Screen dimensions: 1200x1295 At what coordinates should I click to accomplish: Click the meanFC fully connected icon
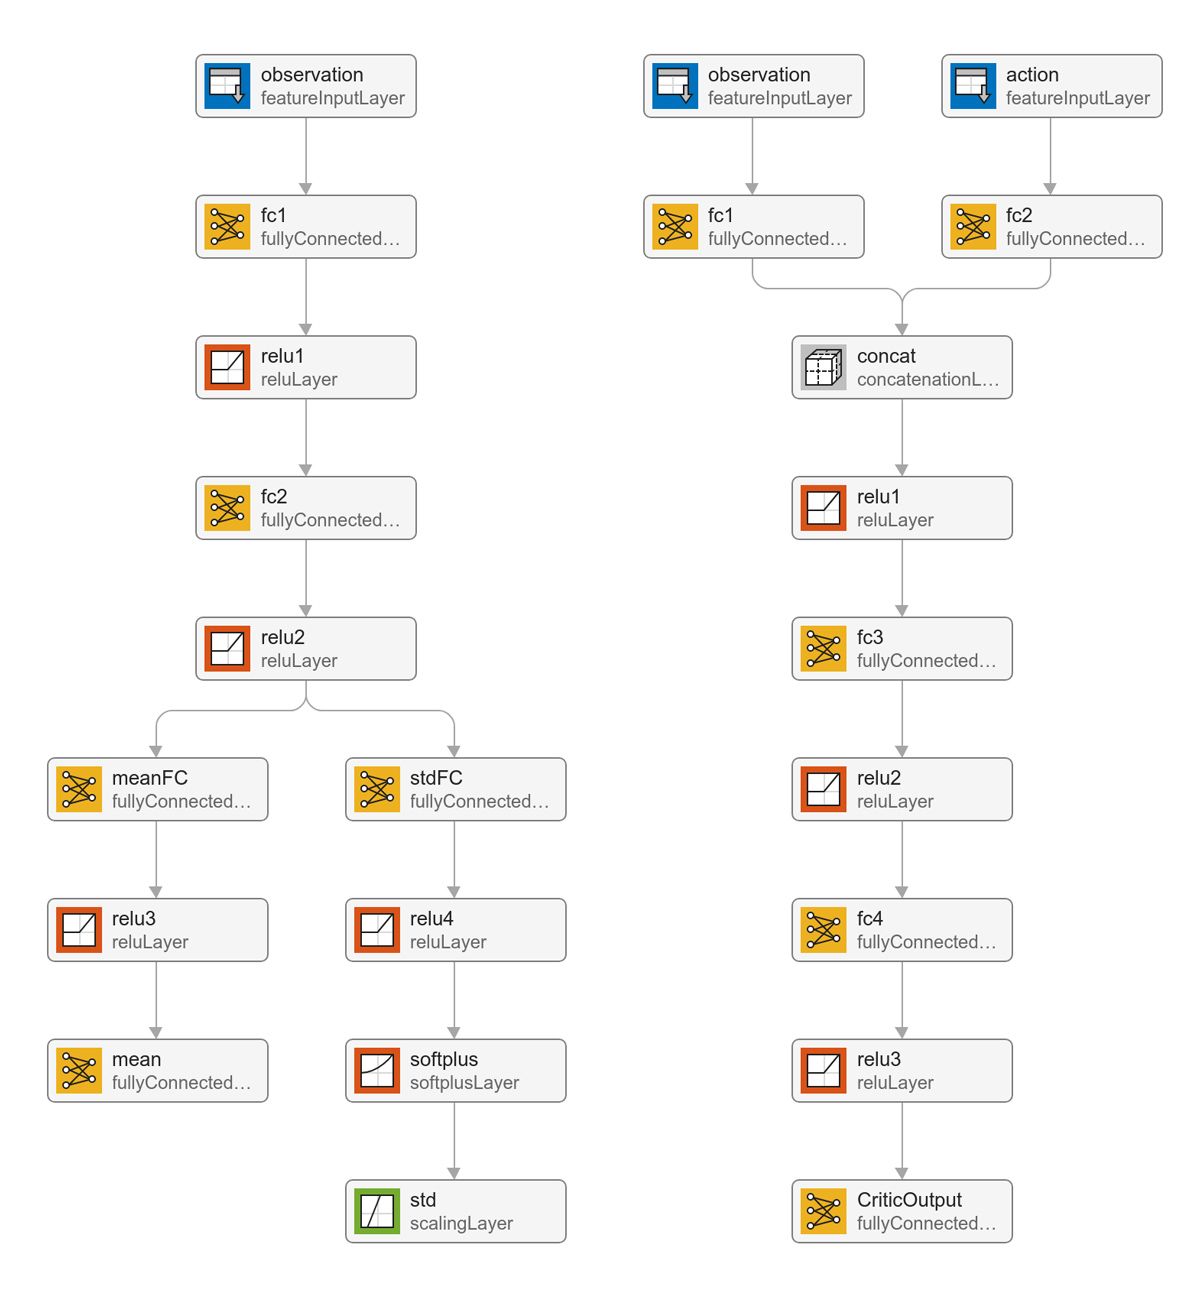coord(79,789)
